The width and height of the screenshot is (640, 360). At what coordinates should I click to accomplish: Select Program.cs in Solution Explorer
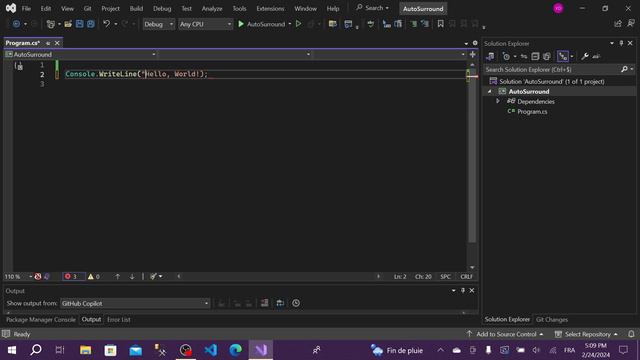532,111
